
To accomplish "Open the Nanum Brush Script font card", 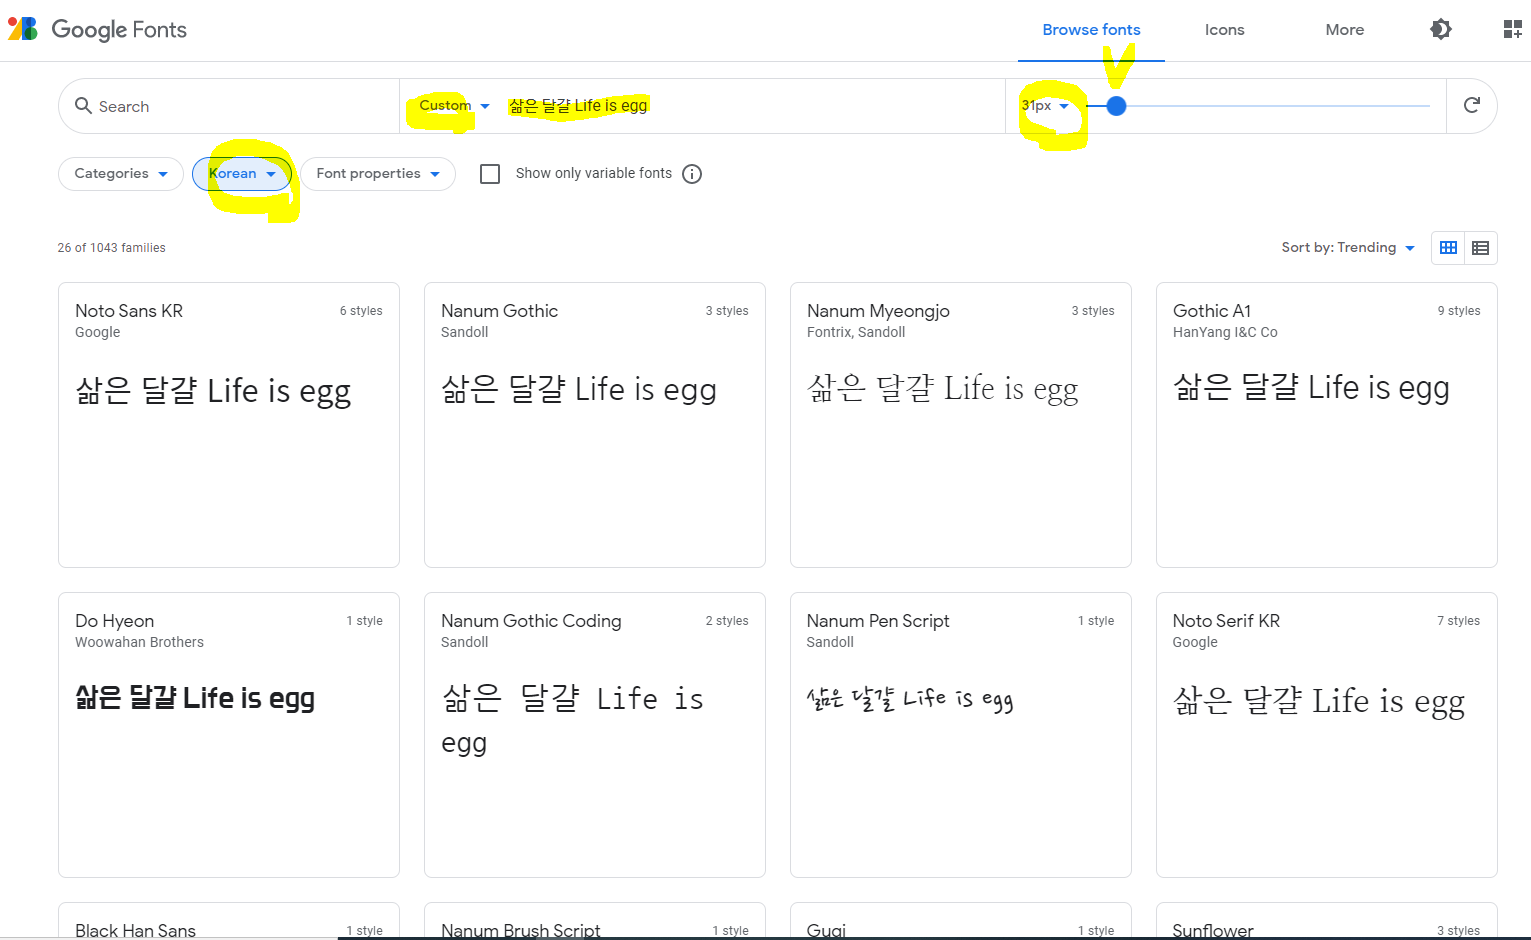I will pyautogui.click(x=595, y=921).
